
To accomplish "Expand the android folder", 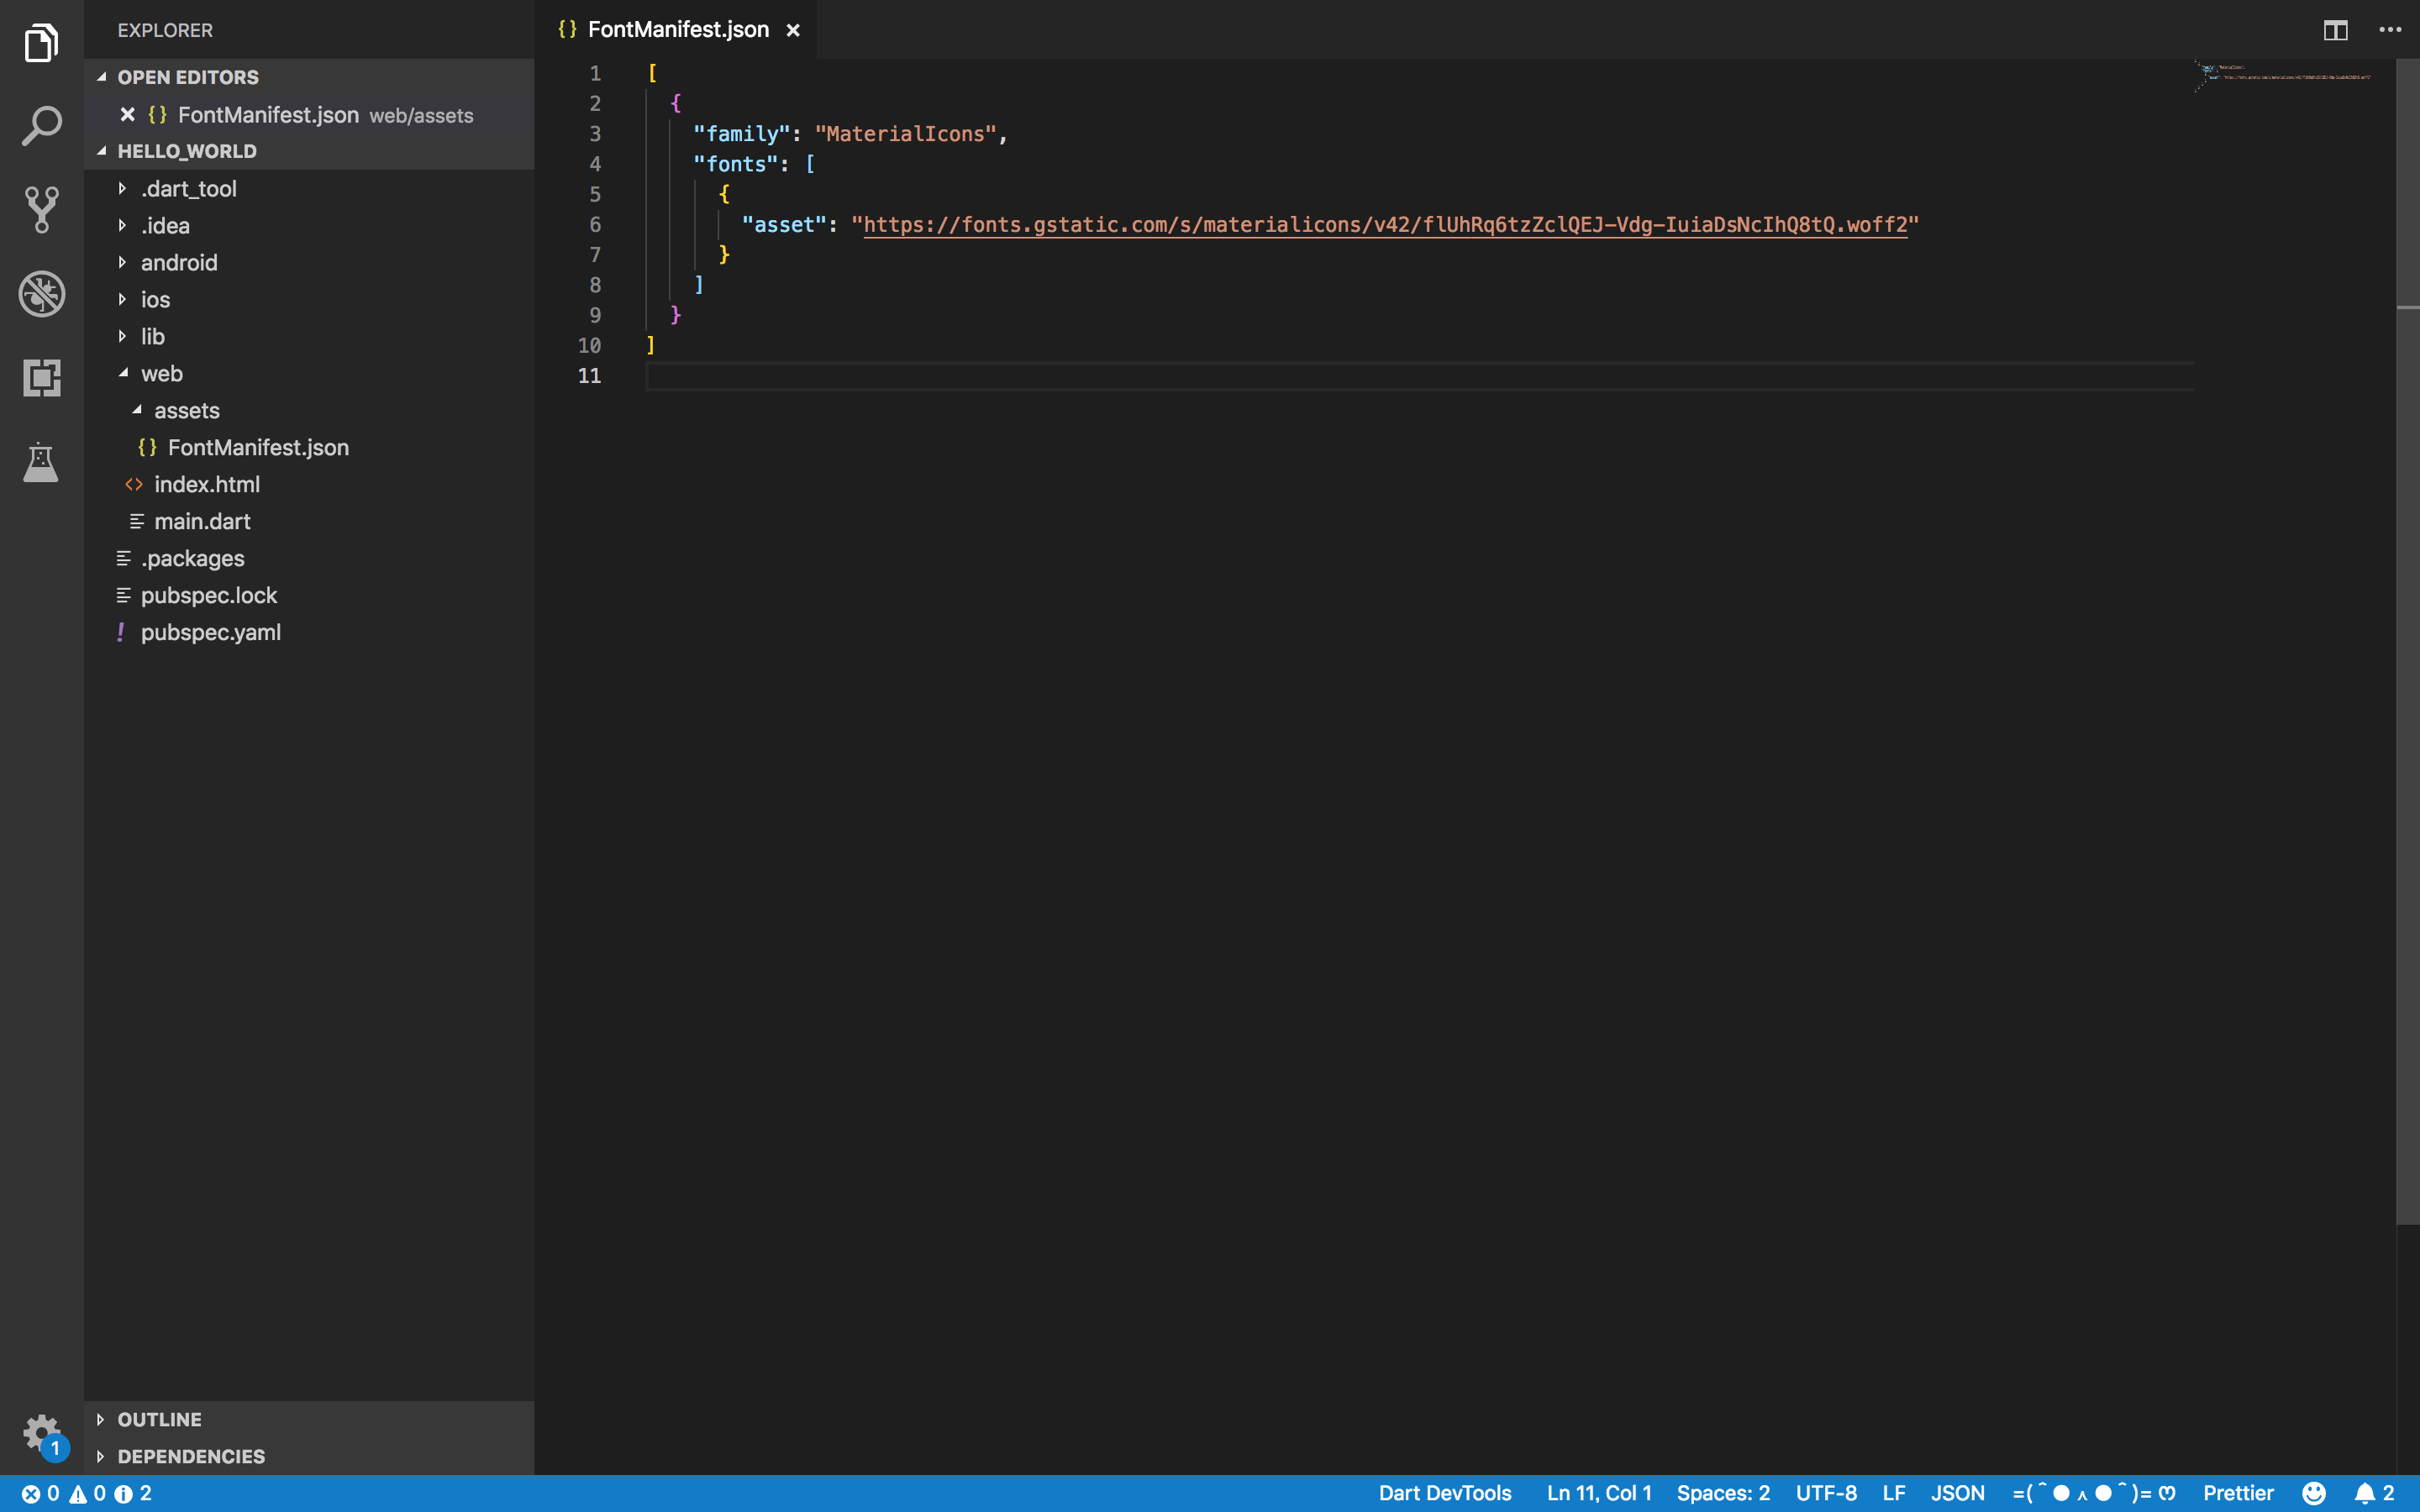I will coord(179,262).
